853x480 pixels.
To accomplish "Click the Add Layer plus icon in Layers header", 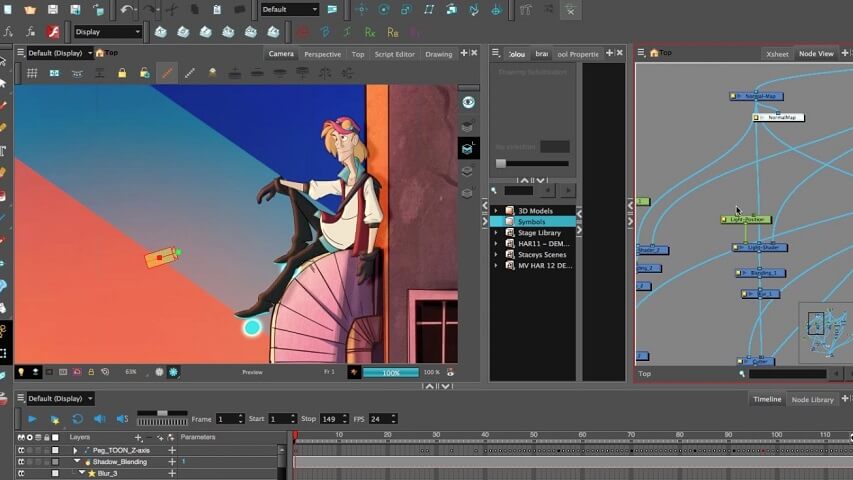I will click(138, 438).
